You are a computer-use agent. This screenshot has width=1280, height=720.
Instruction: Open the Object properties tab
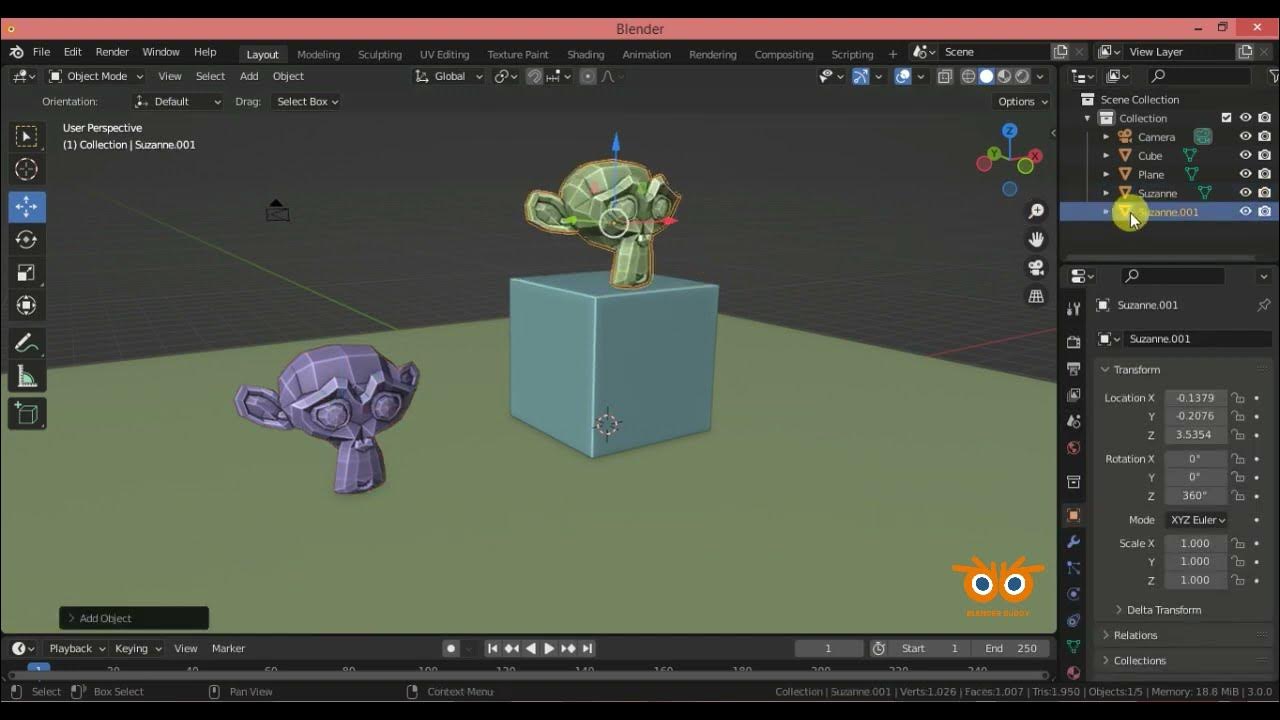(x=1074, y=515)
